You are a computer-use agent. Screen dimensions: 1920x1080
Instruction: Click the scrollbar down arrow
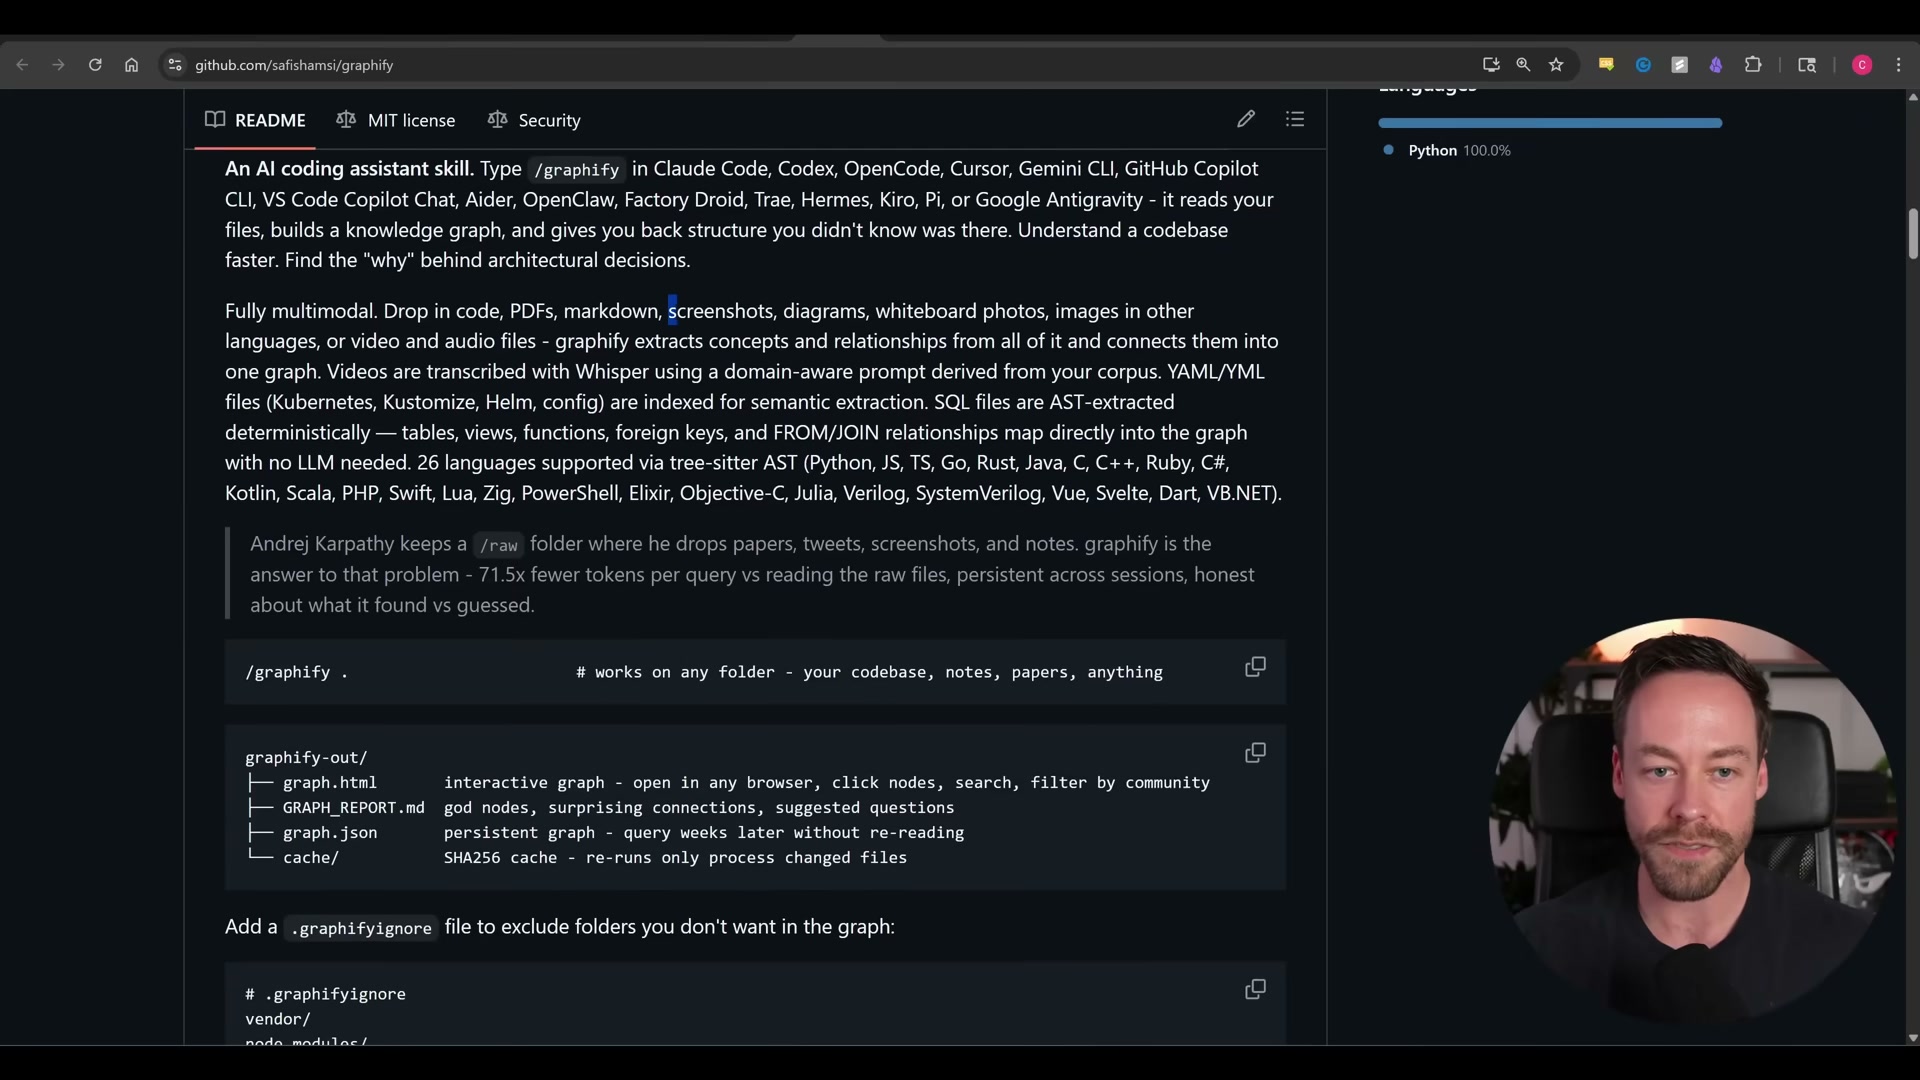(1912, 1038)
